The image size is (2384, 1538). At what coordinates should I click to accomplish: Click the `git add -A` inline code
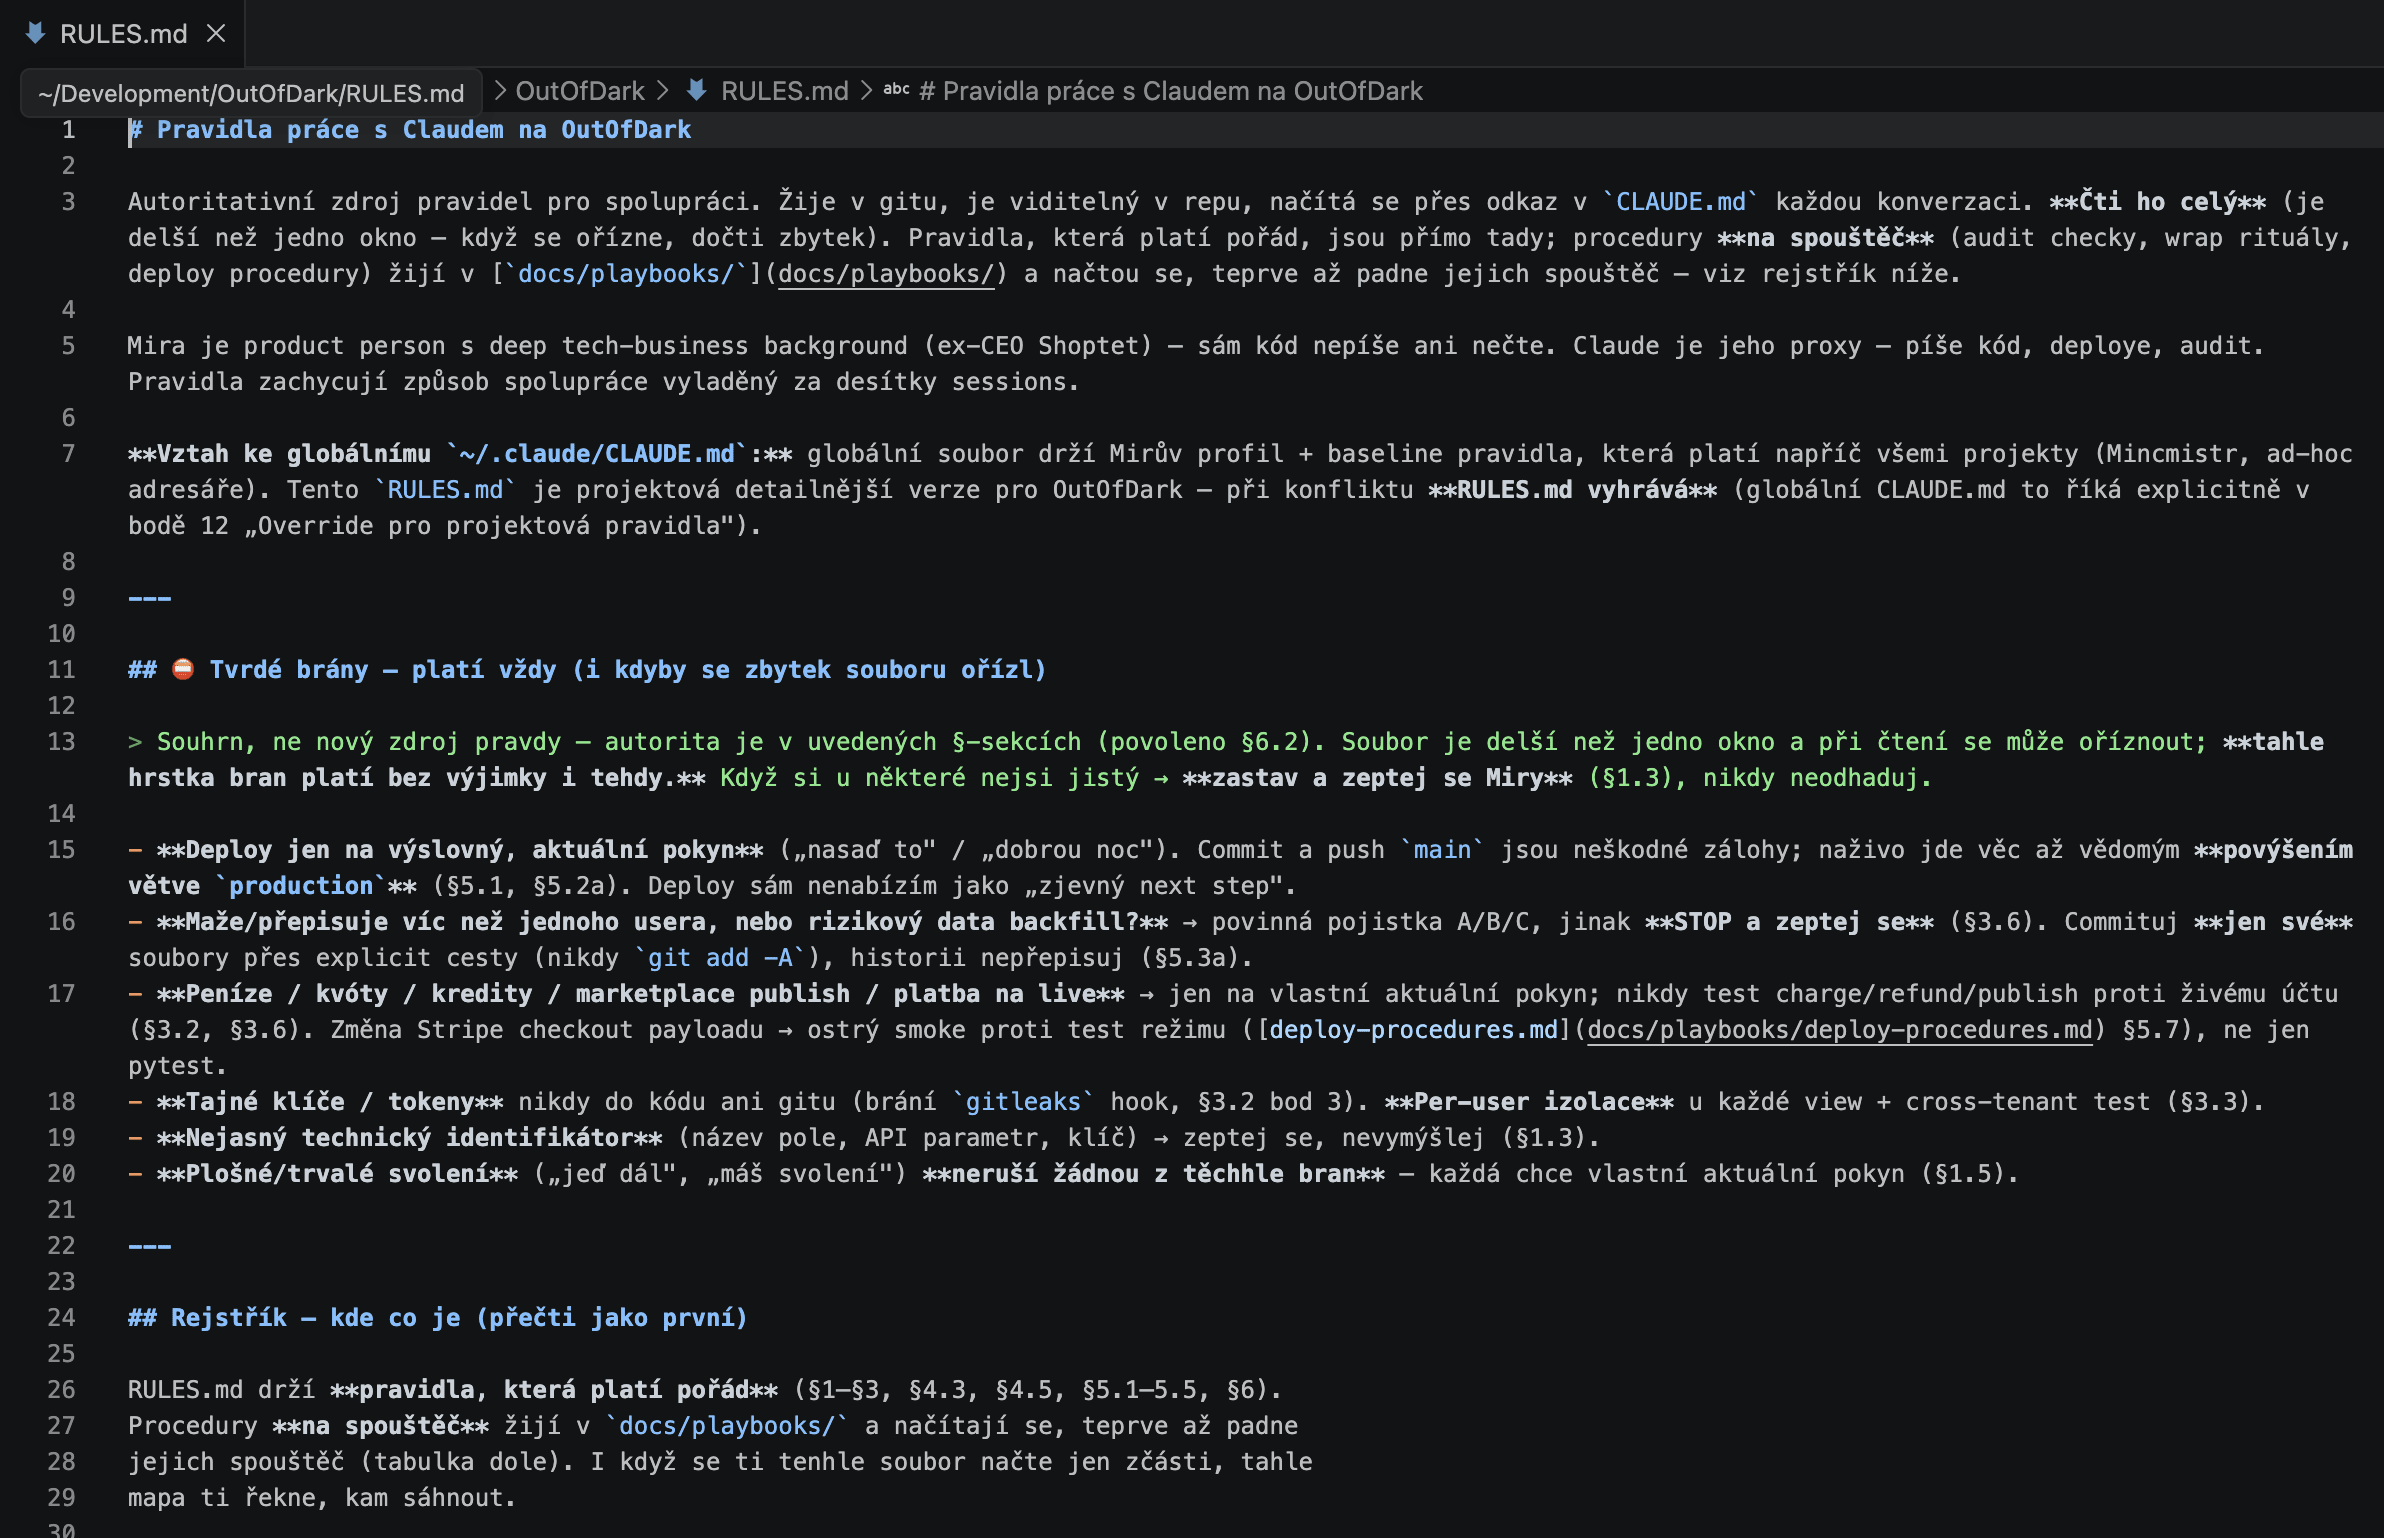click(720, 958)
